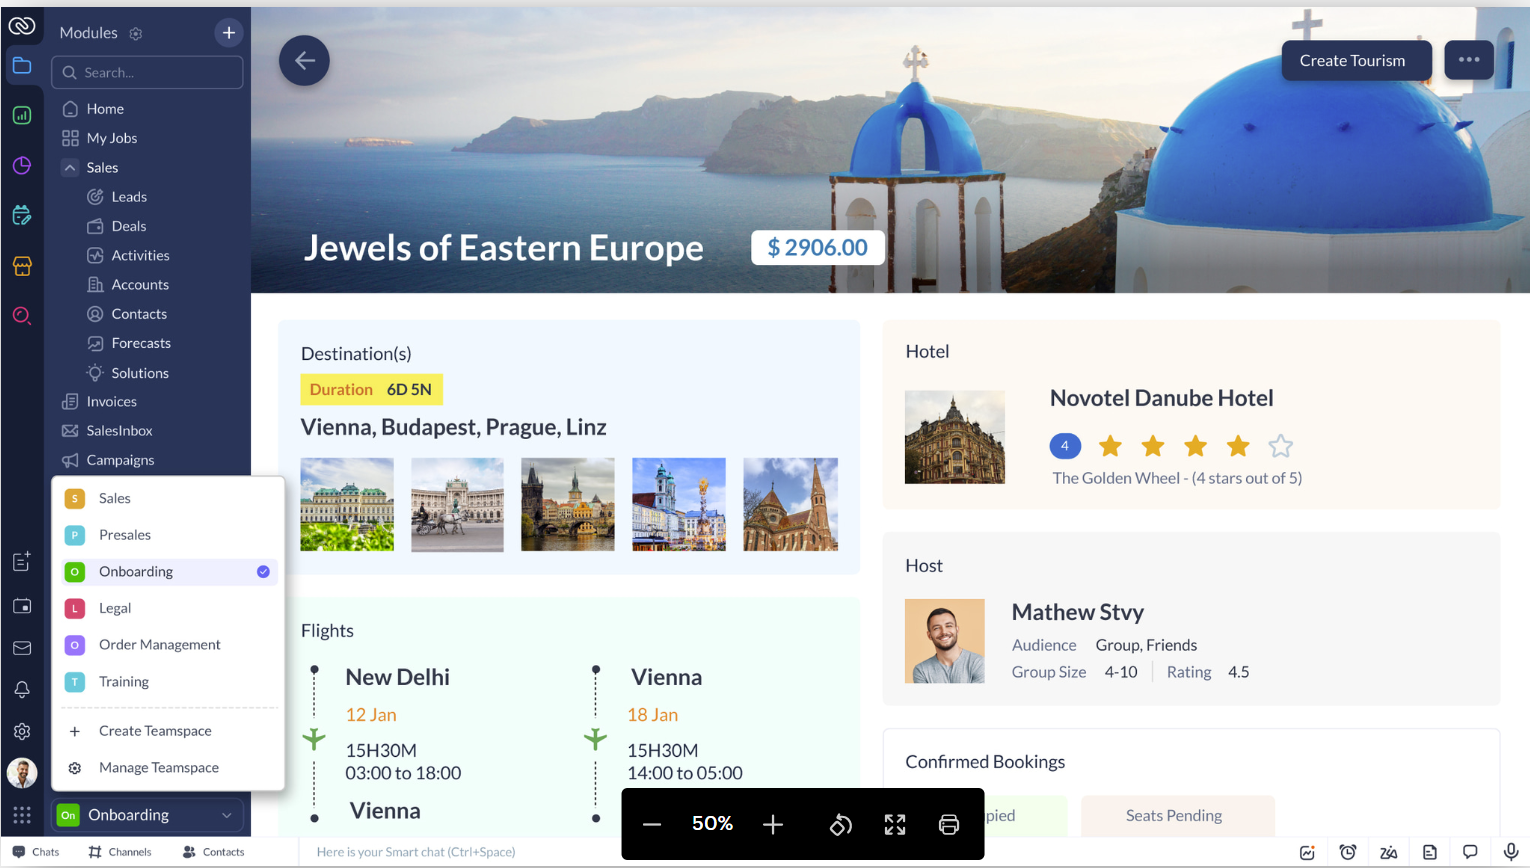The image size is (1530, 868).
Task: Click the rotate icon in zoom toolbar
Action: pos(840,824)
